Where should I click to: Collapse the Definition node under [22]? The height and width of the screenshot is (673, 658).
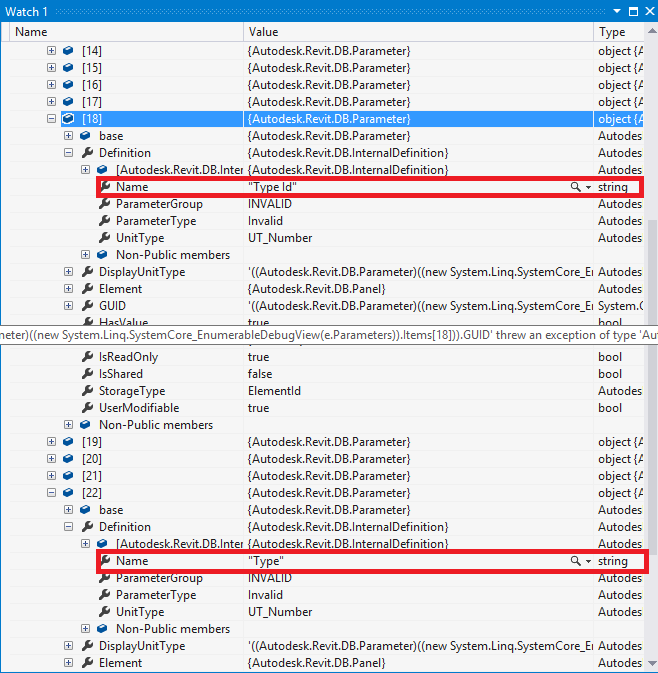tap(68, 527)
